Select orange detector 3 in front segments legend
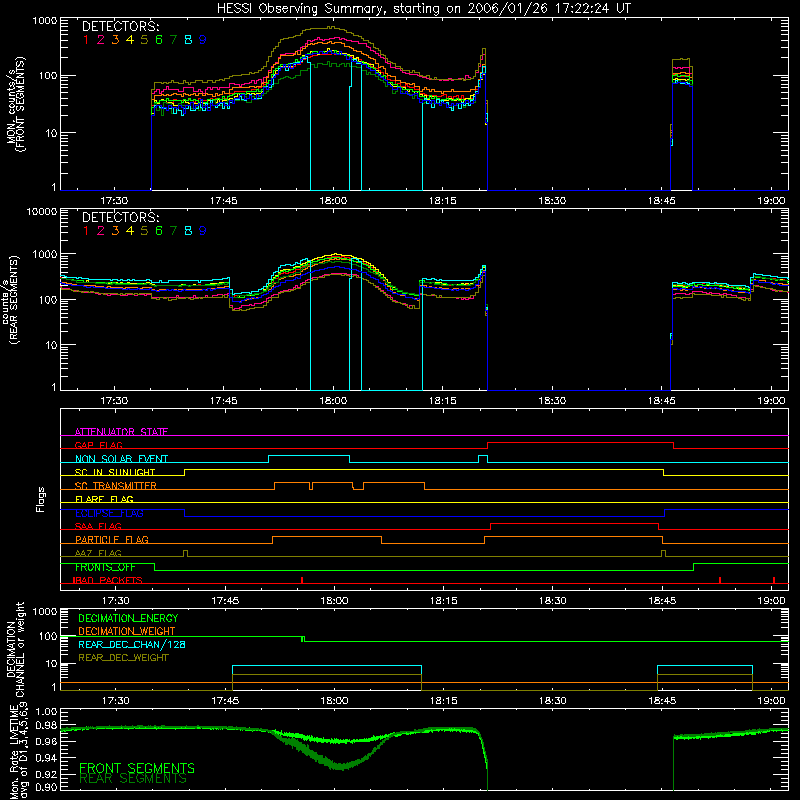Image resolution: width=800 pixels, height=800 pixels. [115, 40]
